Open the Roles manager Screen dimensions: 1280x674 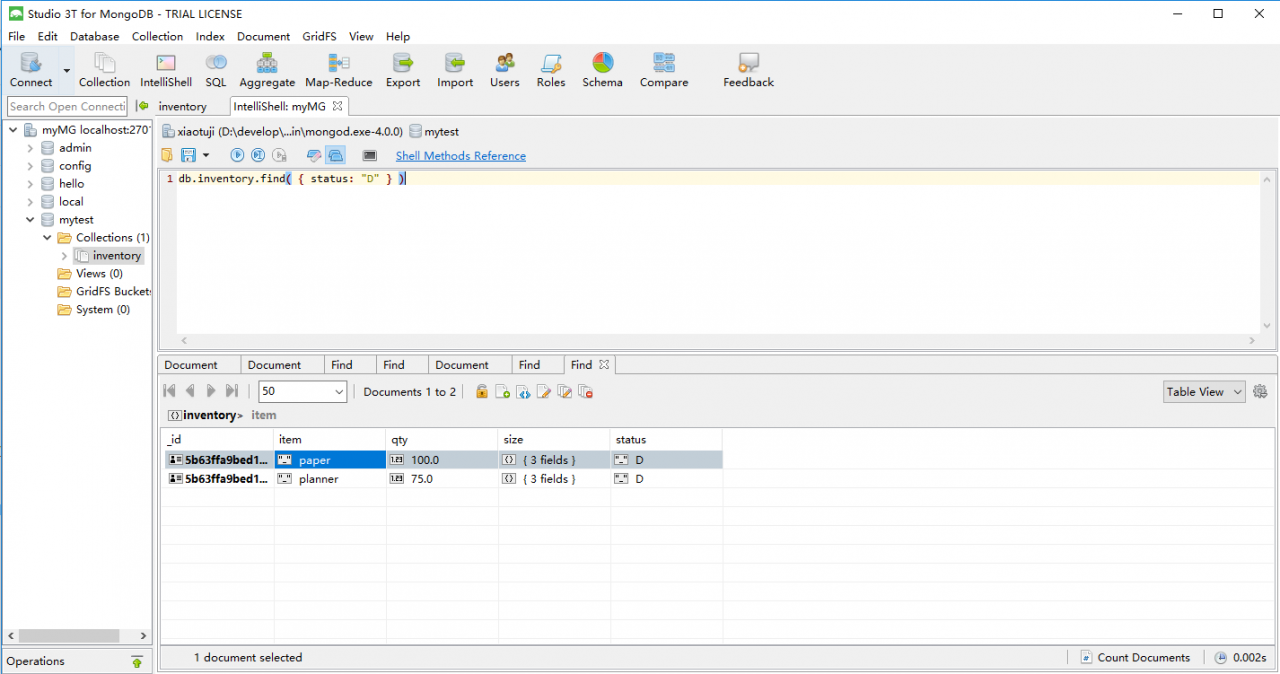click(550, 71)
